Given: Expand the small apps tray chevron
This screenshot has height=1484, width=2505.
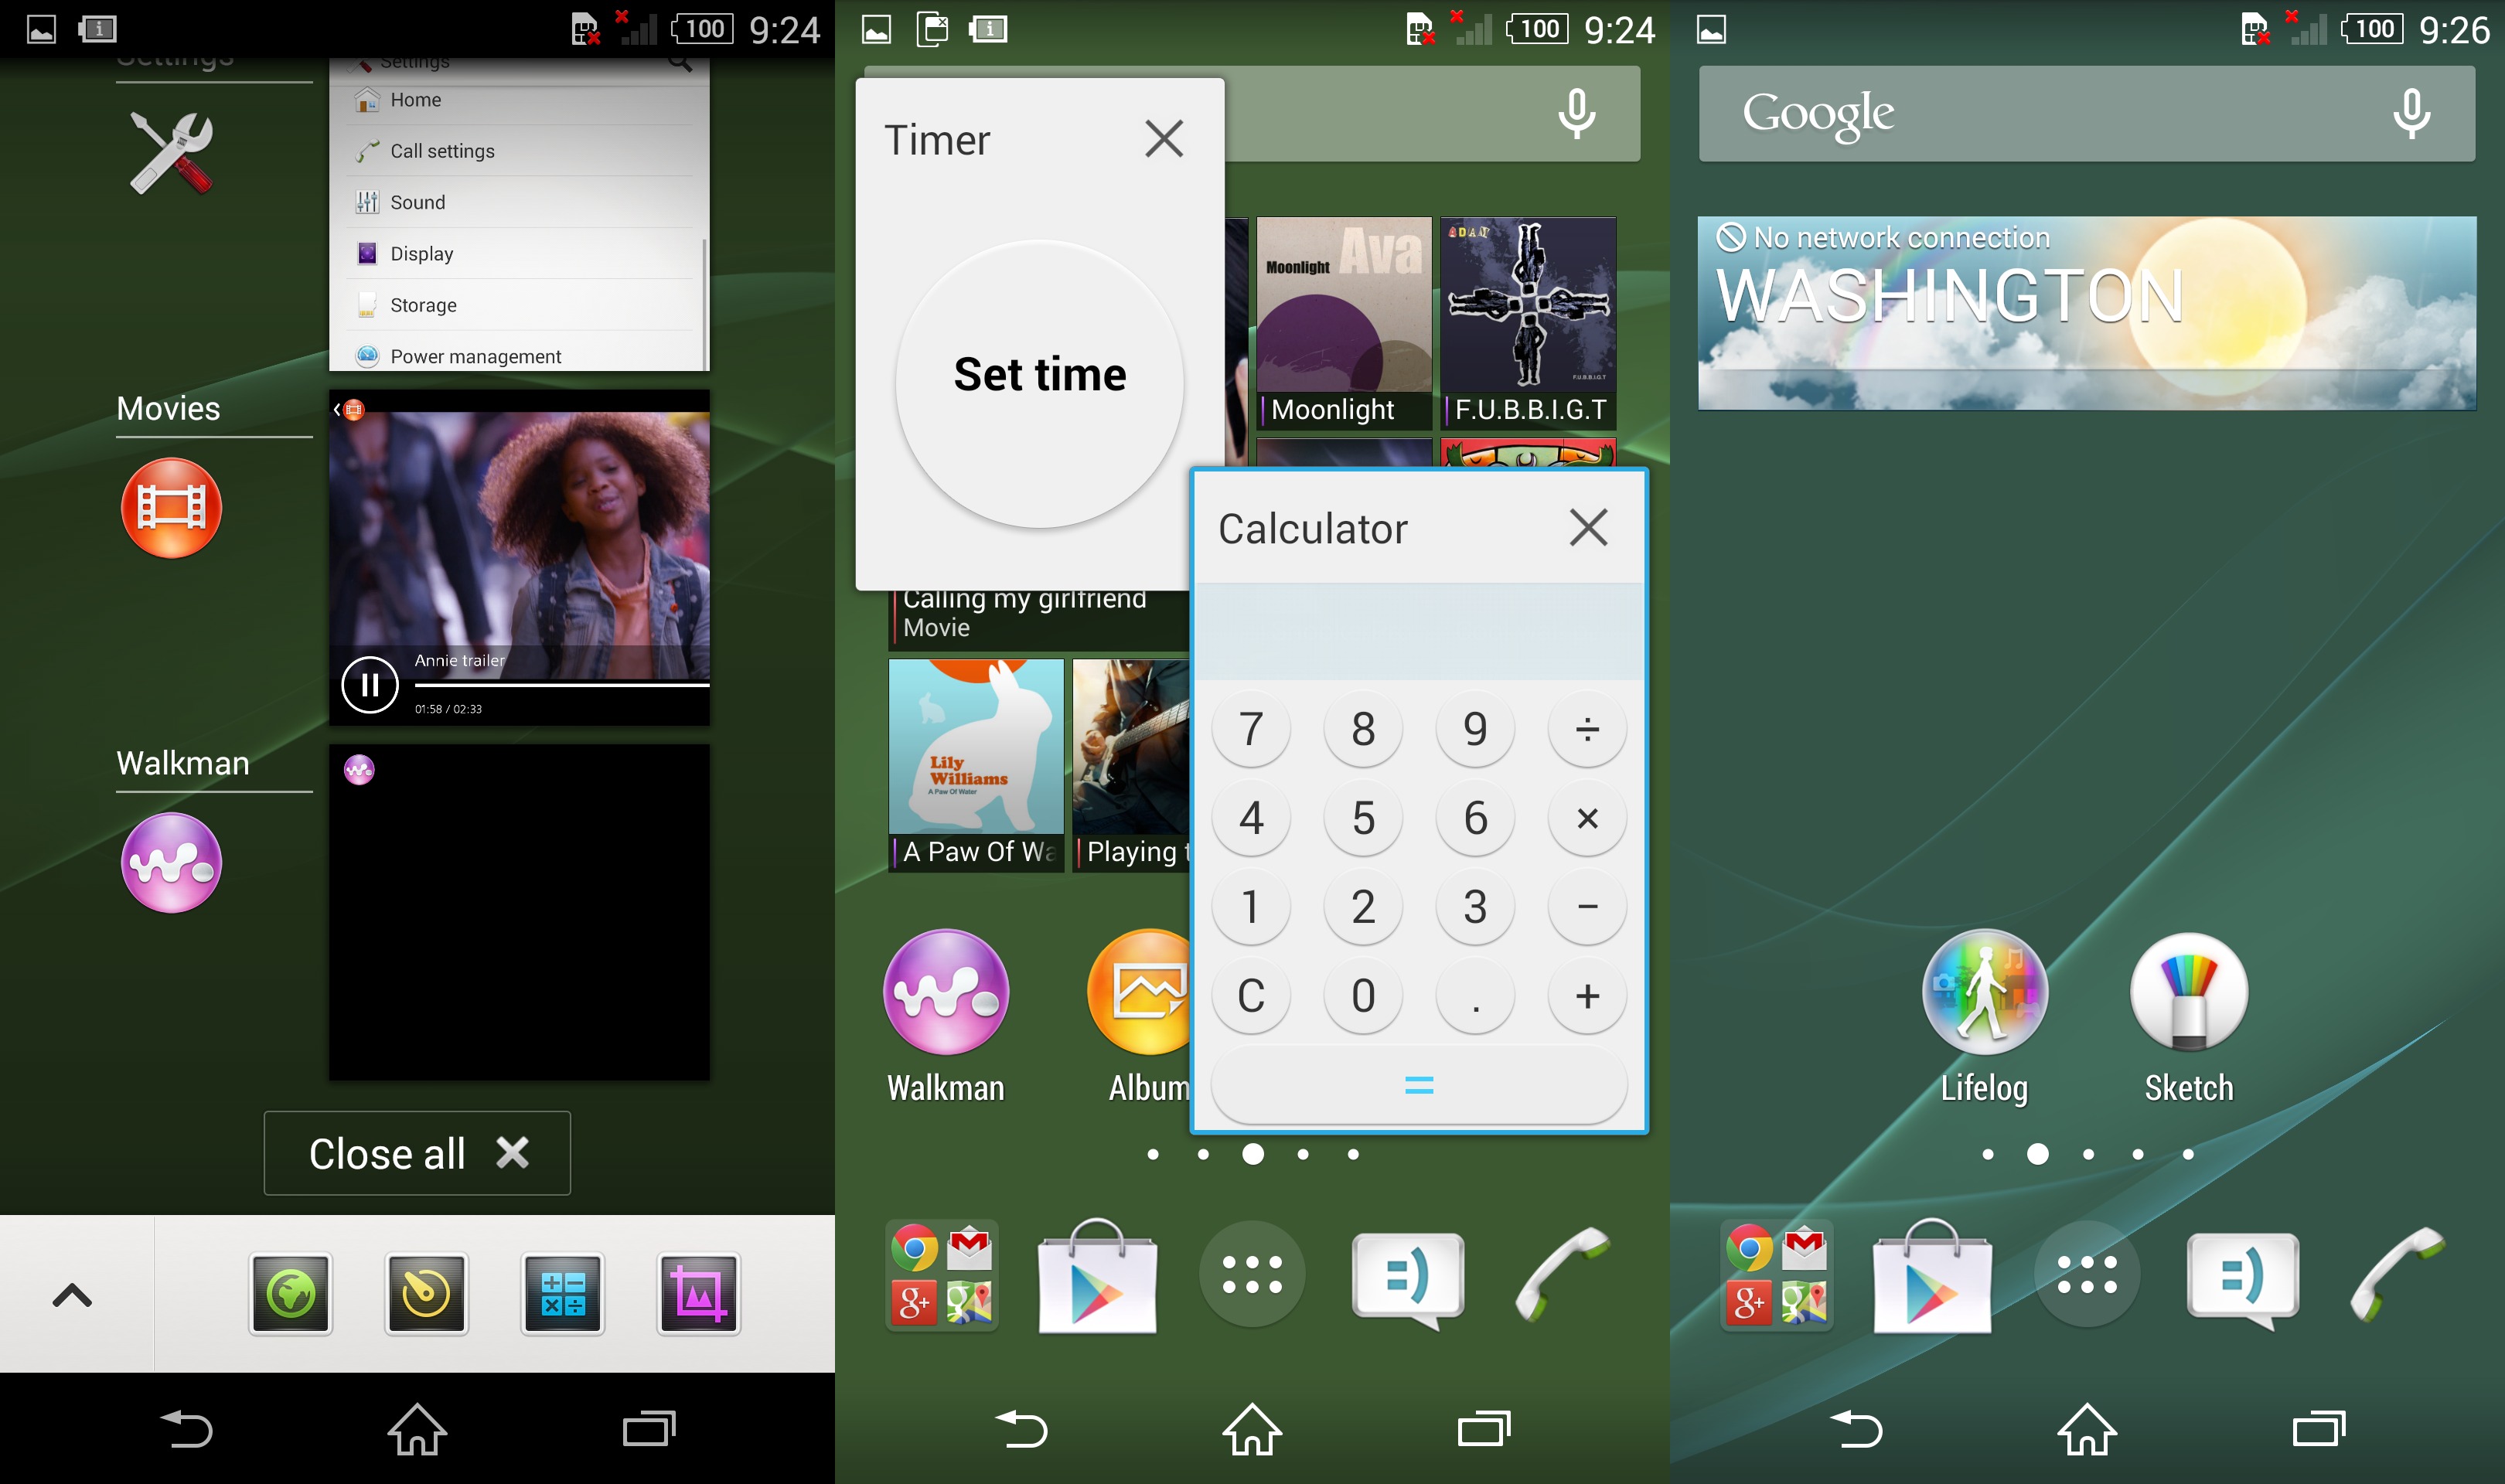Looking at the screenshot, I should 72,1295.
